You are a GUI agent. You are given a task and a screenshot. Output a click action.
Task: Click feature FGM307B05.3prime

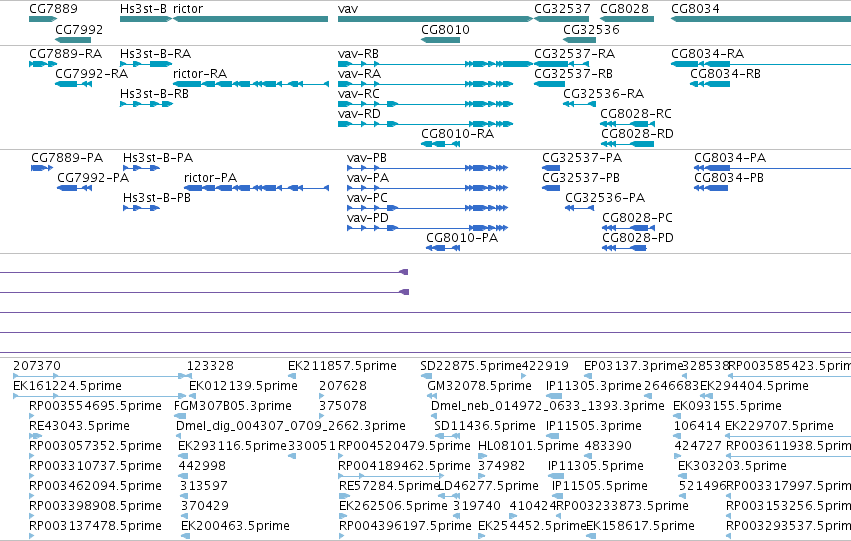pos(232,405)
